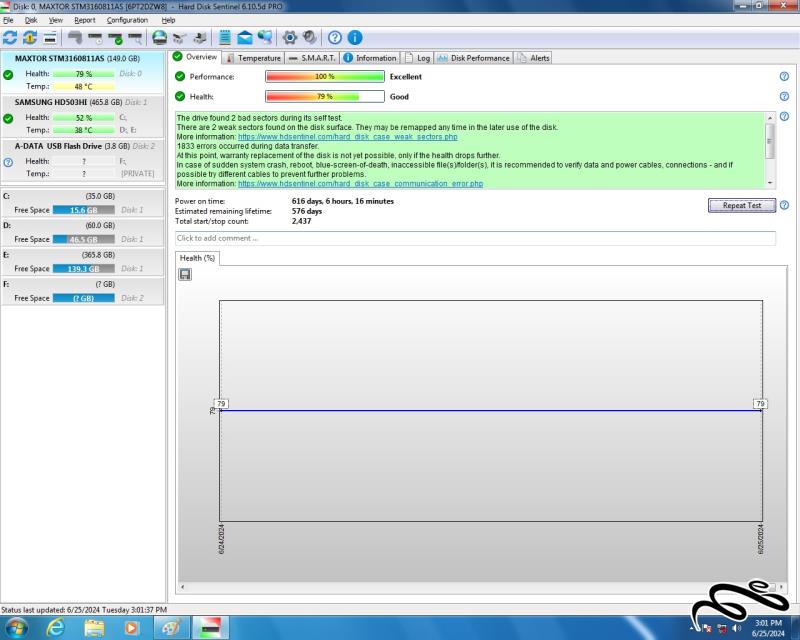Click the grey gun-shaped toolbar icon
800x640 pixels.
[75, 38]
